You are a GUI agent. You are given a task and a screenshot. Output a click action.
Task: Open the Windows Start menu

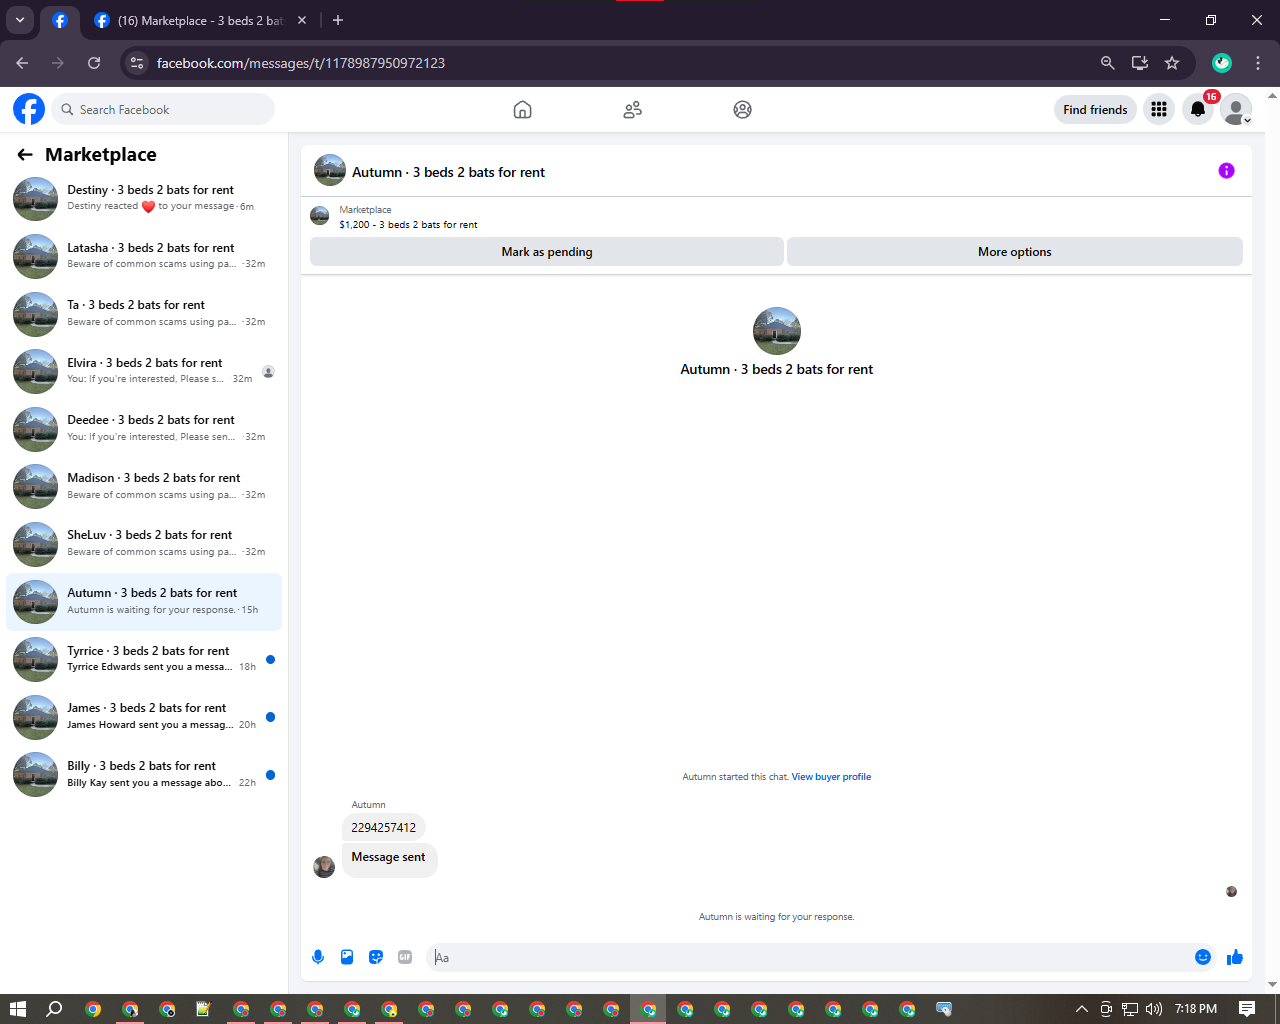(x=18, y=1009)
